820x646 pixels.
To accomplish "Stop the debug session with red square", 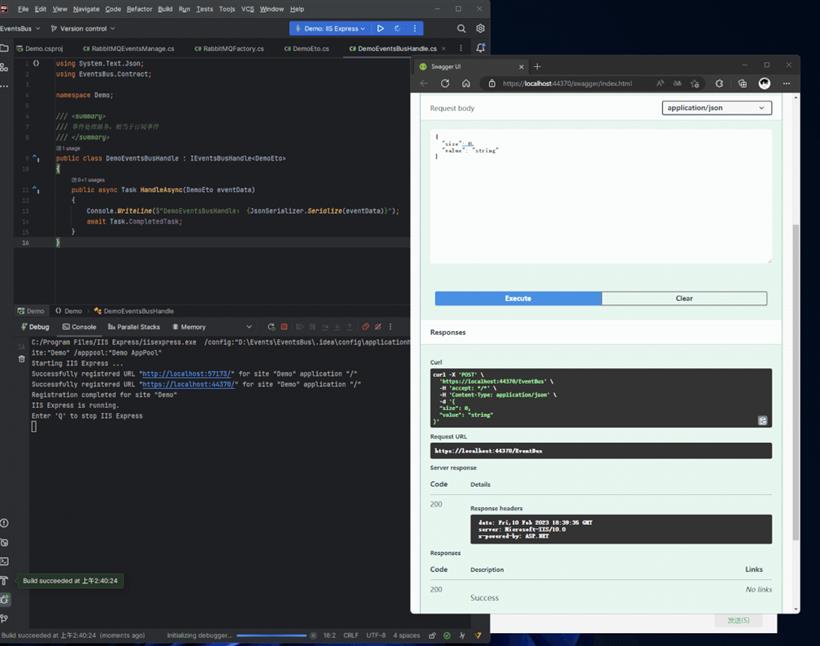I will point(284,326).
